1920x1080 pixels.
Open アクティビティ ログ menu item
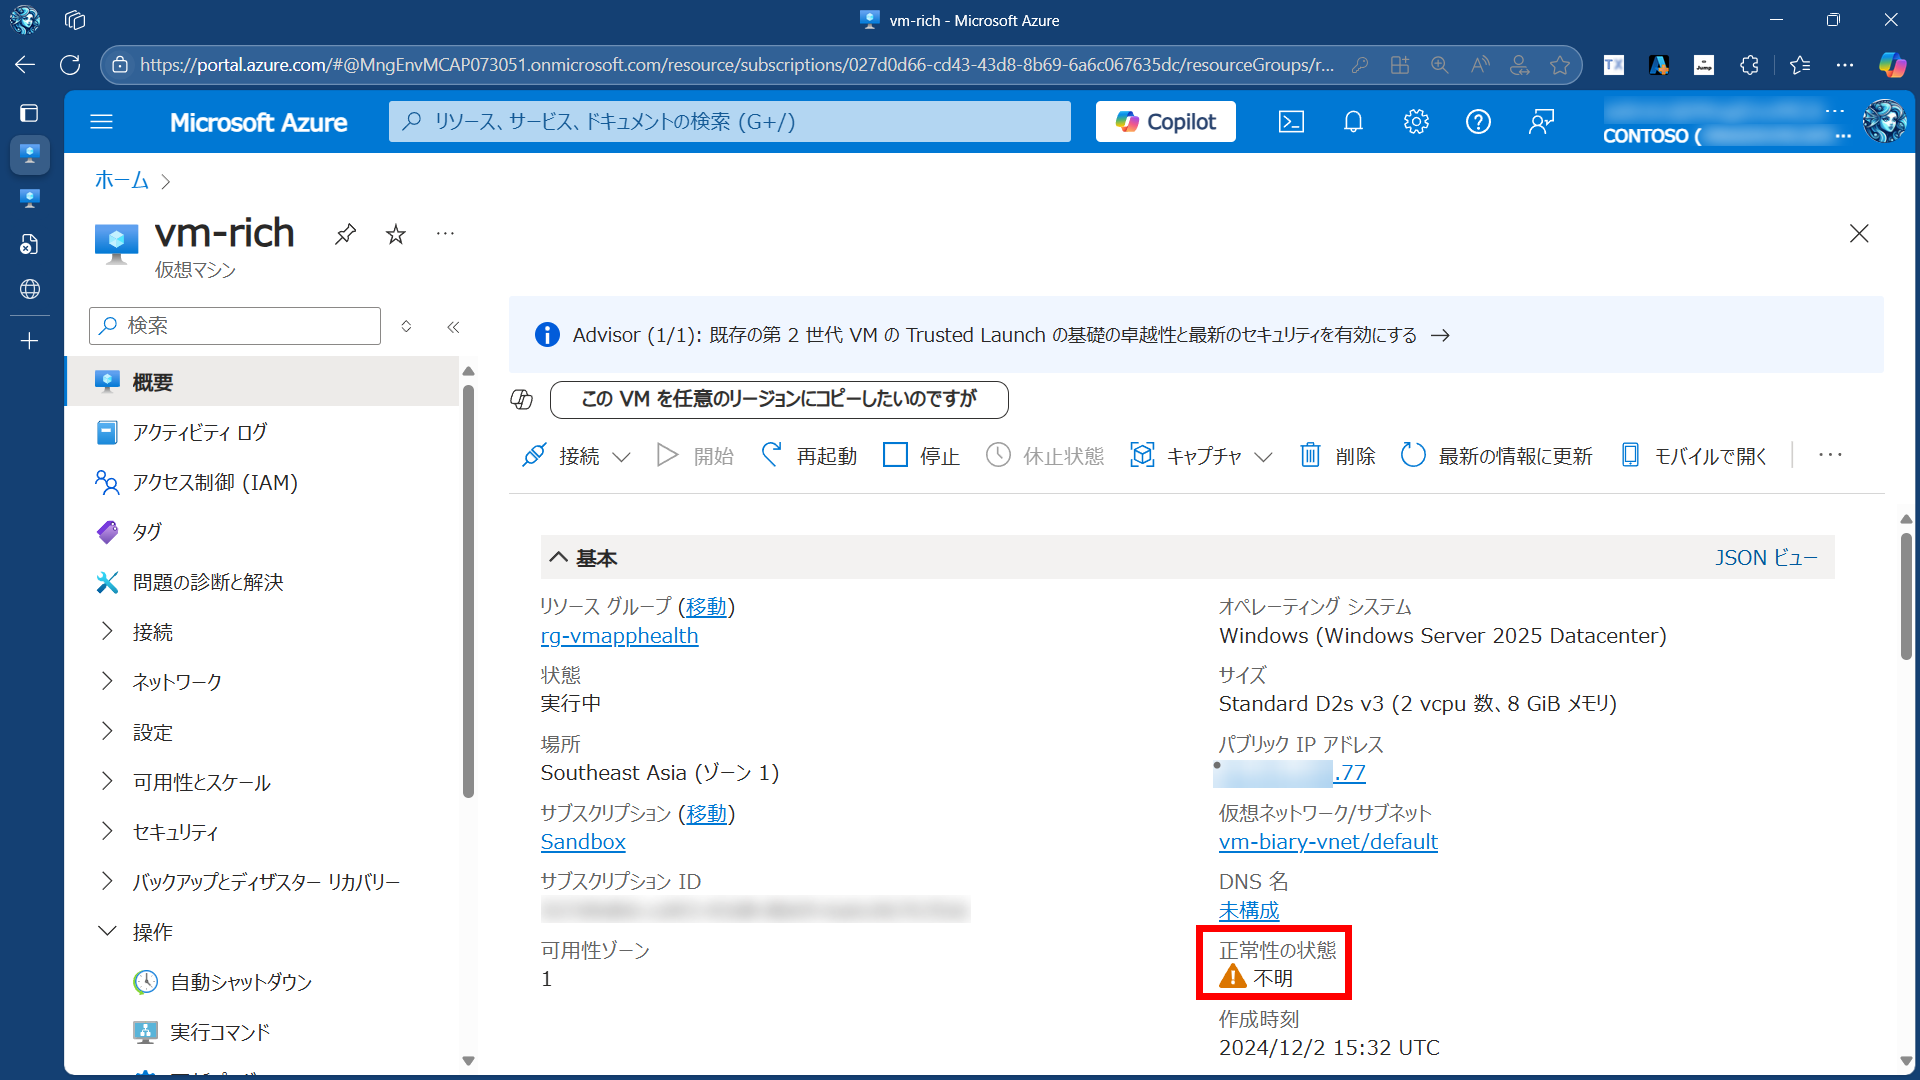pyautogui.click(x=200, y=432)
